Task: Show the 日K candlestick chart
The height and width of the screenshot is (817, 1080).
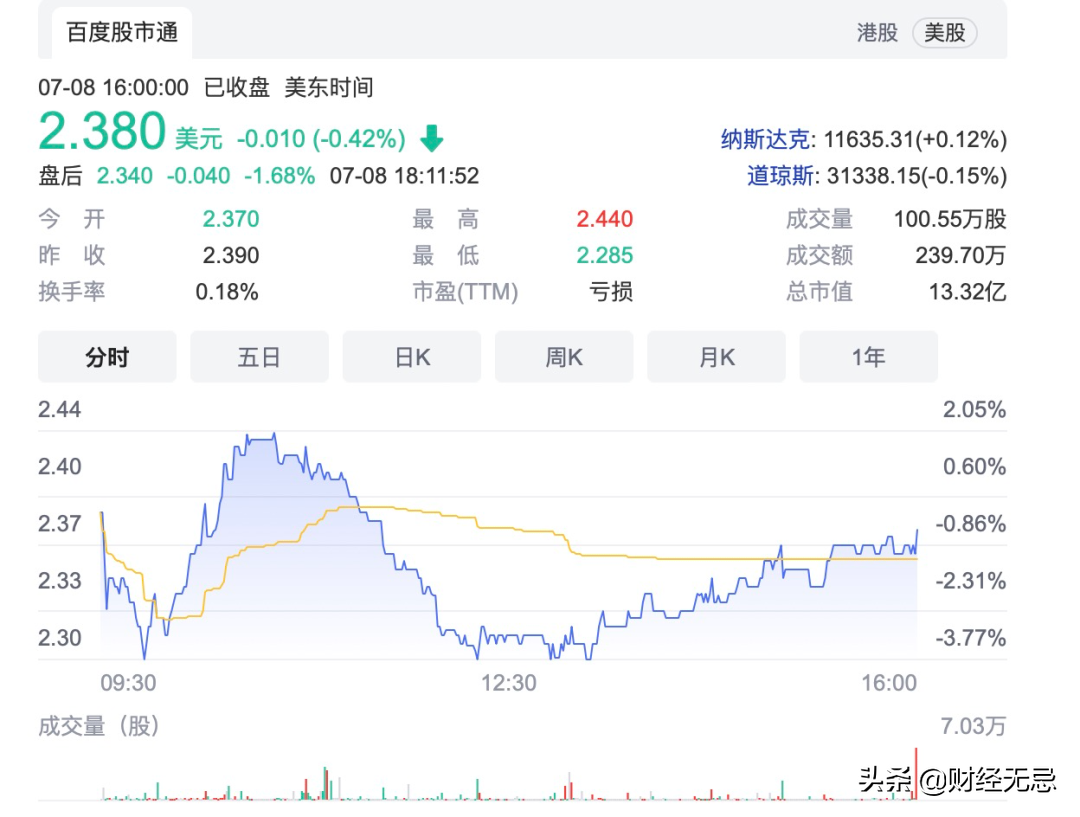Action: point(411,357)
